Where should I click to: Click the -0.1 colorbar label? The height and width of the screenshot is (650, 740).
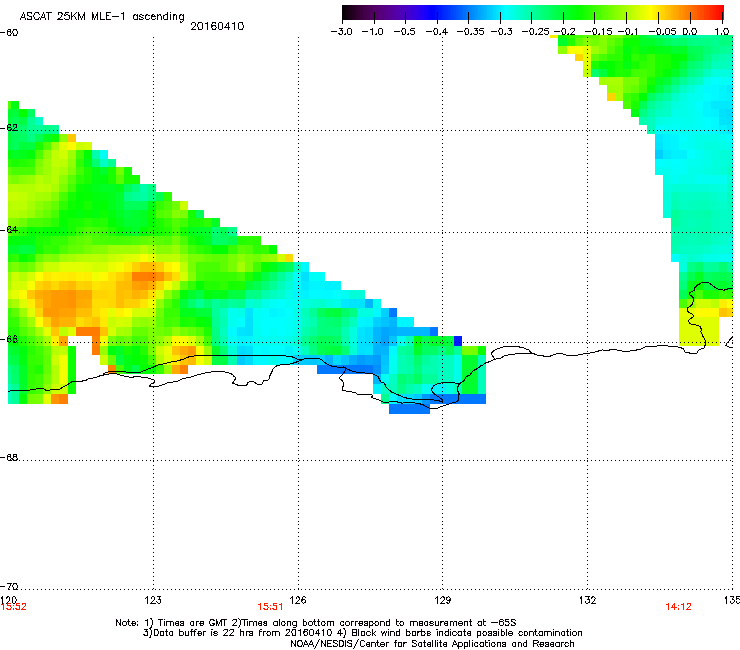[628, 32]
